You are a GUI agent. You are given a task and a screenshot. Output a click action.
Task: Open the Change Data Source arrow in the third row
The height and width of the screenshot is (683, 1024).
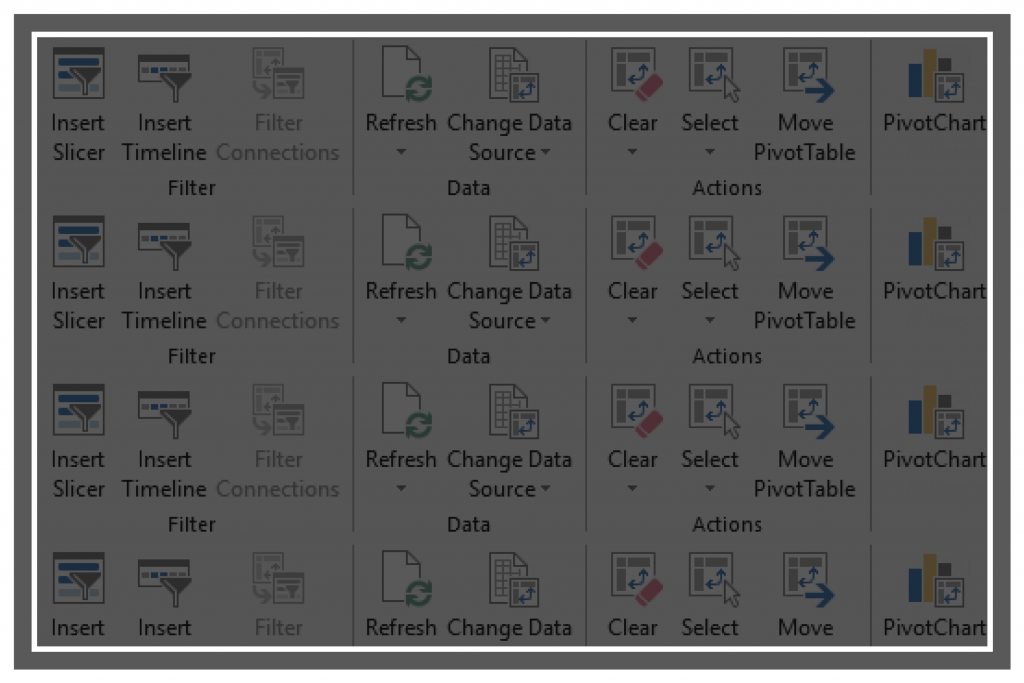[546, 489]
